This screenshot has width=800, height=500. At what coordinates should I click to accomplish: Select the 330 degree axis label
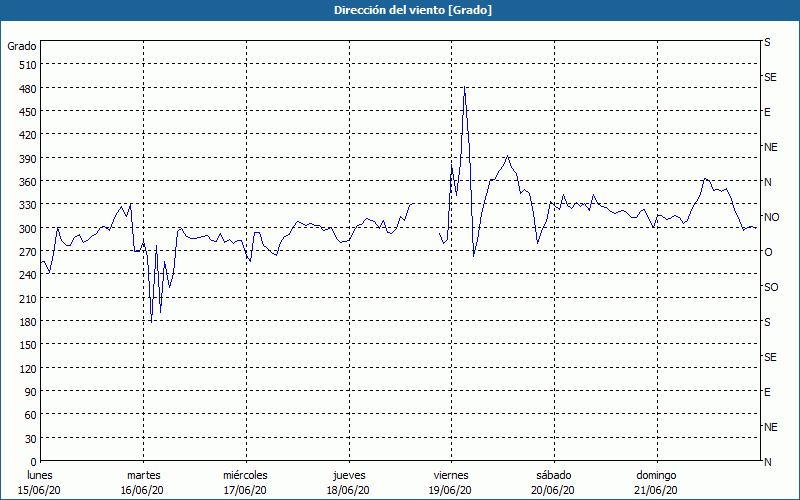[x=28, y=205]
